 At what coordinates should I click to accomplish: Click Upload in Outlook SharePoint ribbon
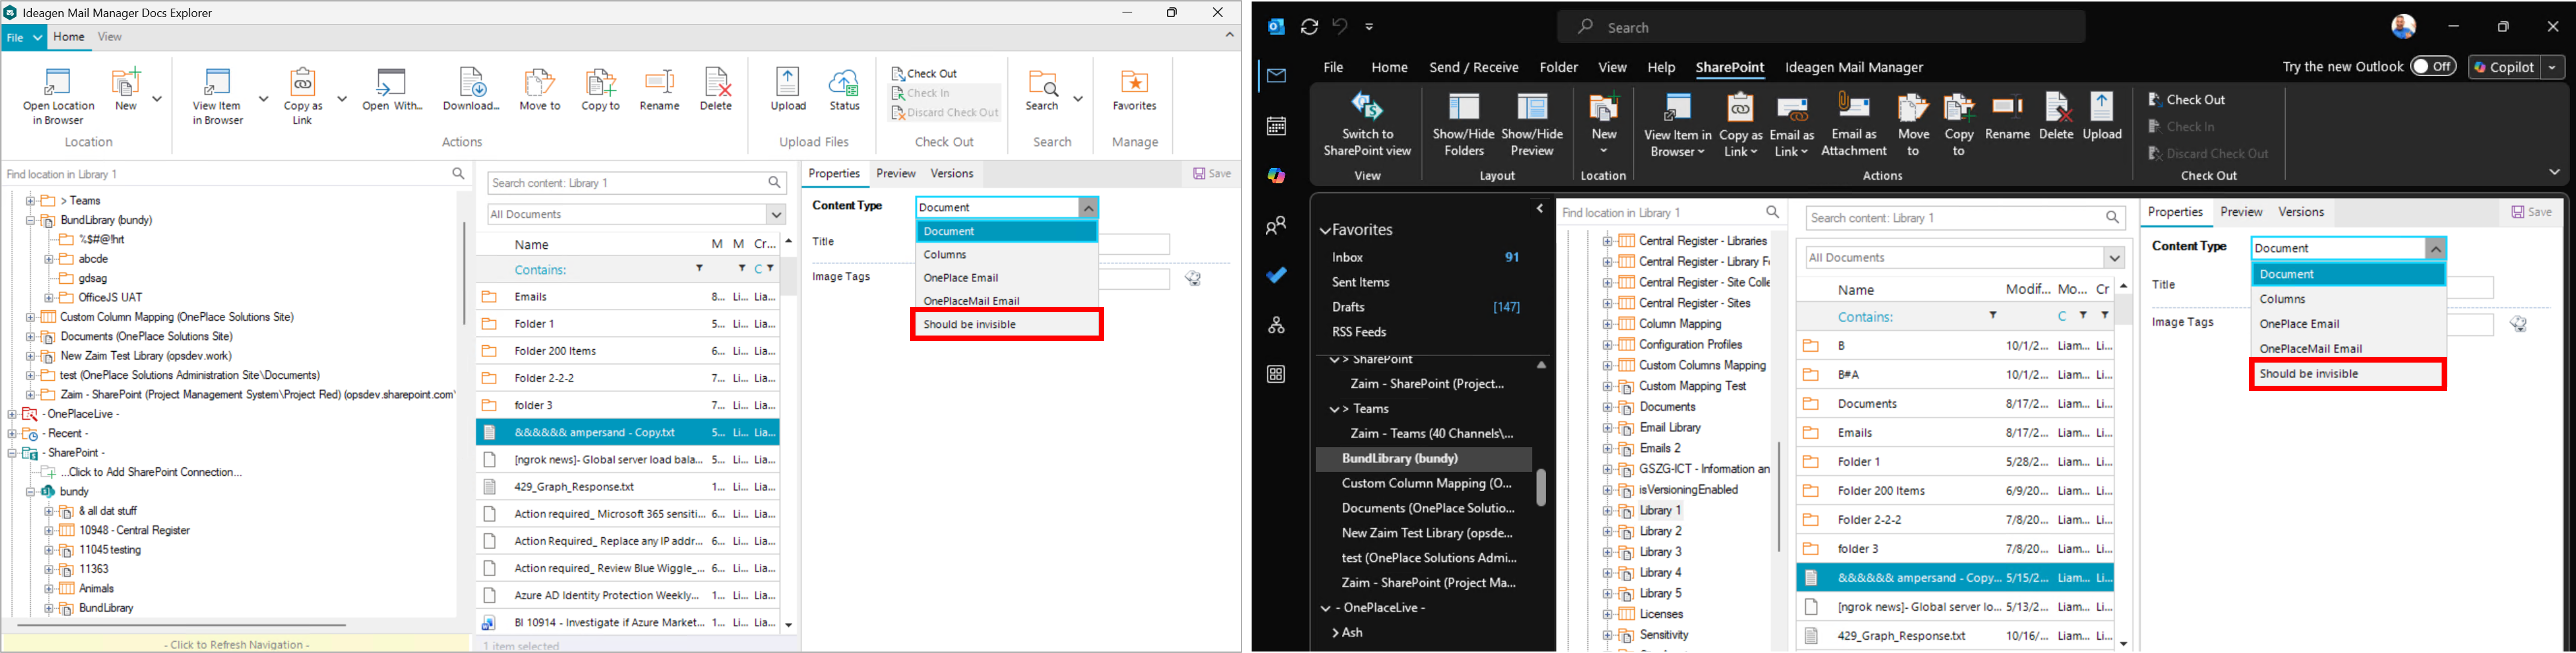(x=2102, y=116)
